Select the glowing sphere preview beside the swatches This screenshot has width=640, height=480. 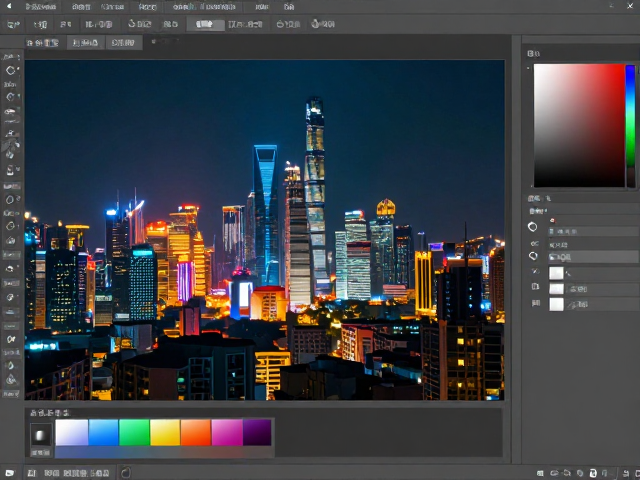point(41,435)
